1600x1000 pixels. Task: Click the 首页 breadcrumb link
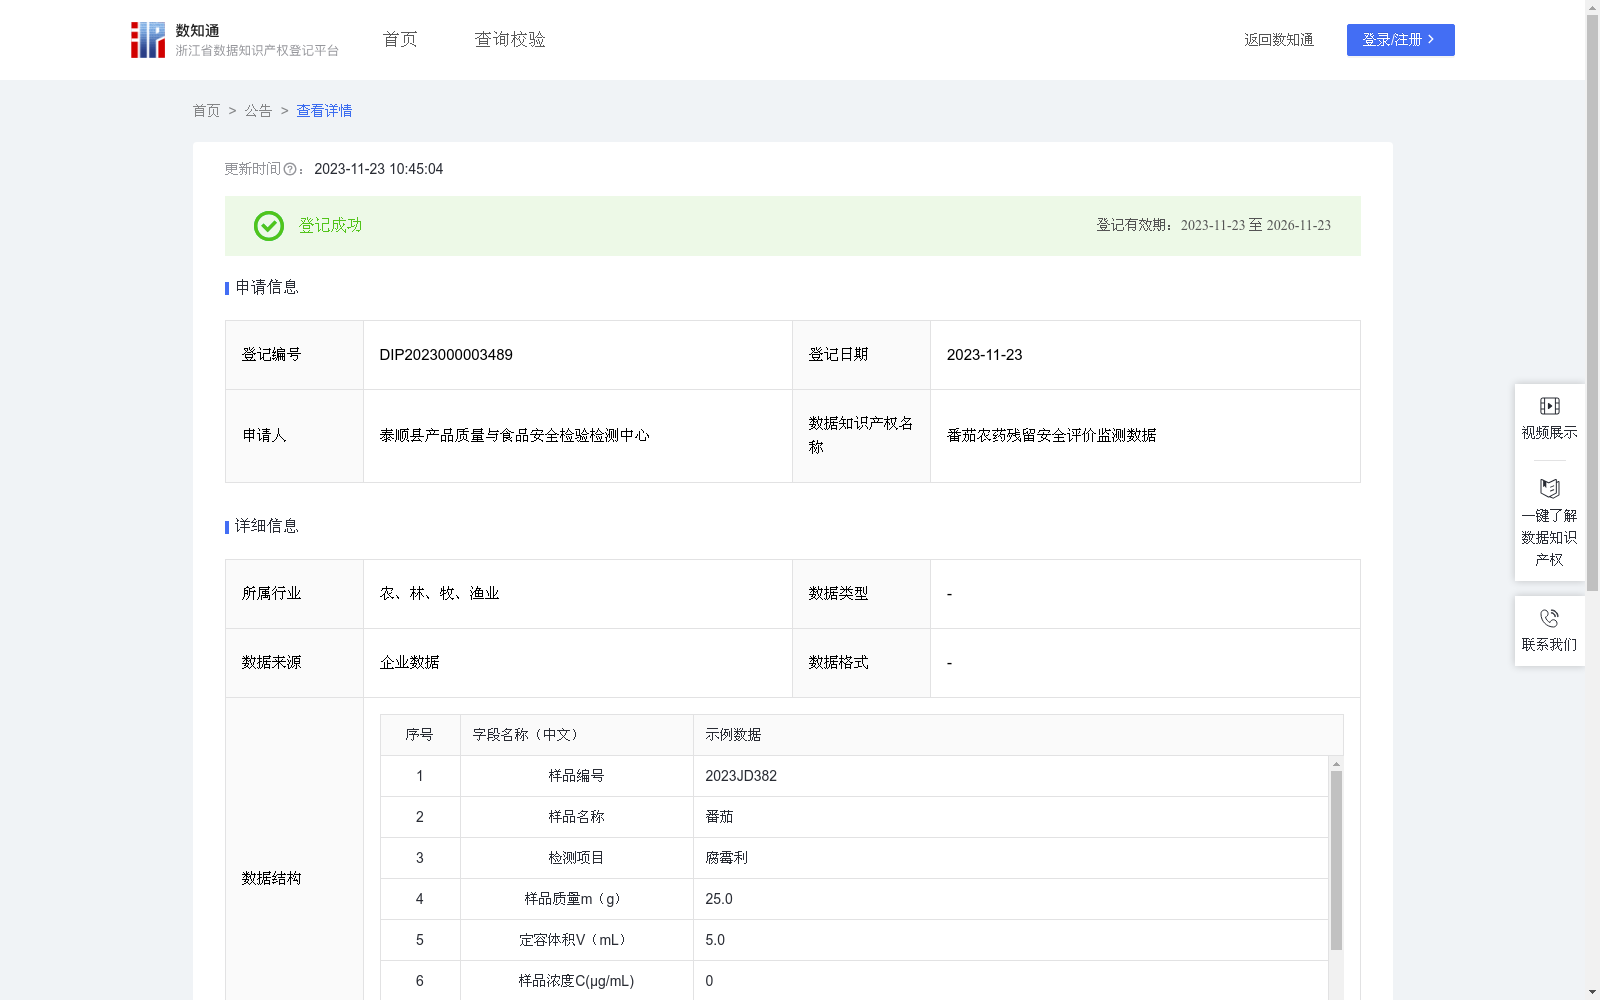pyautogui.click(x=206, y=111)
